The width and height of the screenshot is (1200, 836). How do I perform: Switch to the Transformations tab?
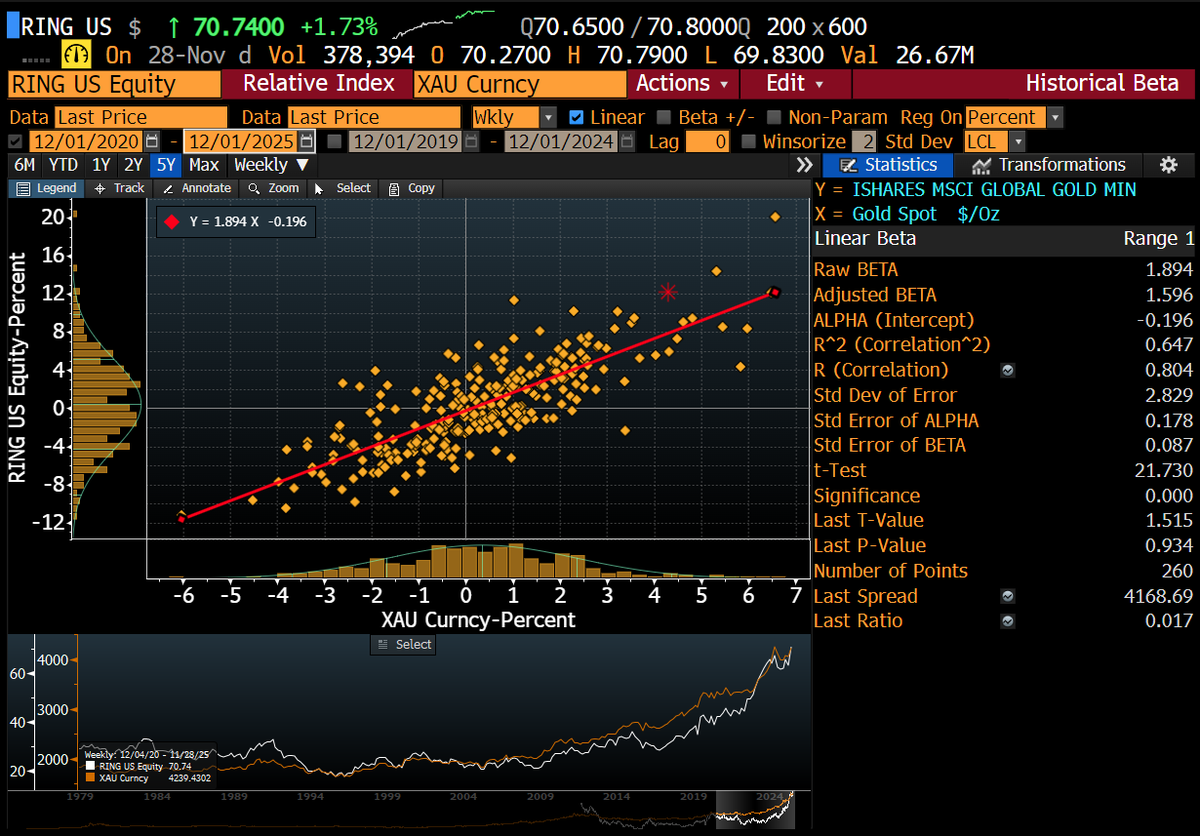tap(1049, 165)
